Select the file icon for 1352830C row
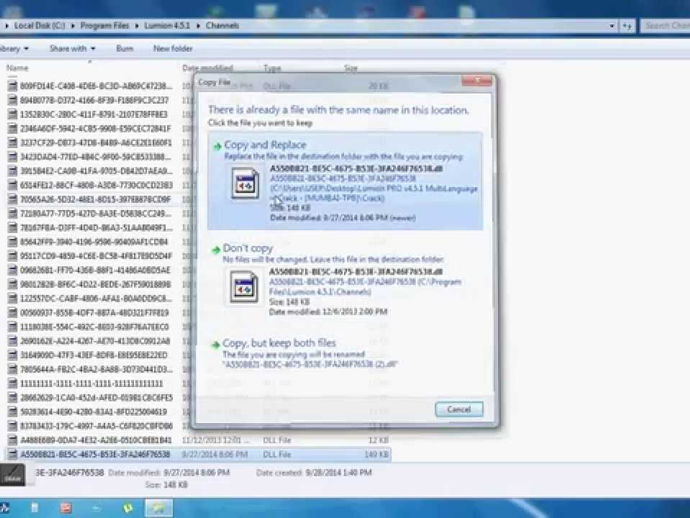 point(13,114)
